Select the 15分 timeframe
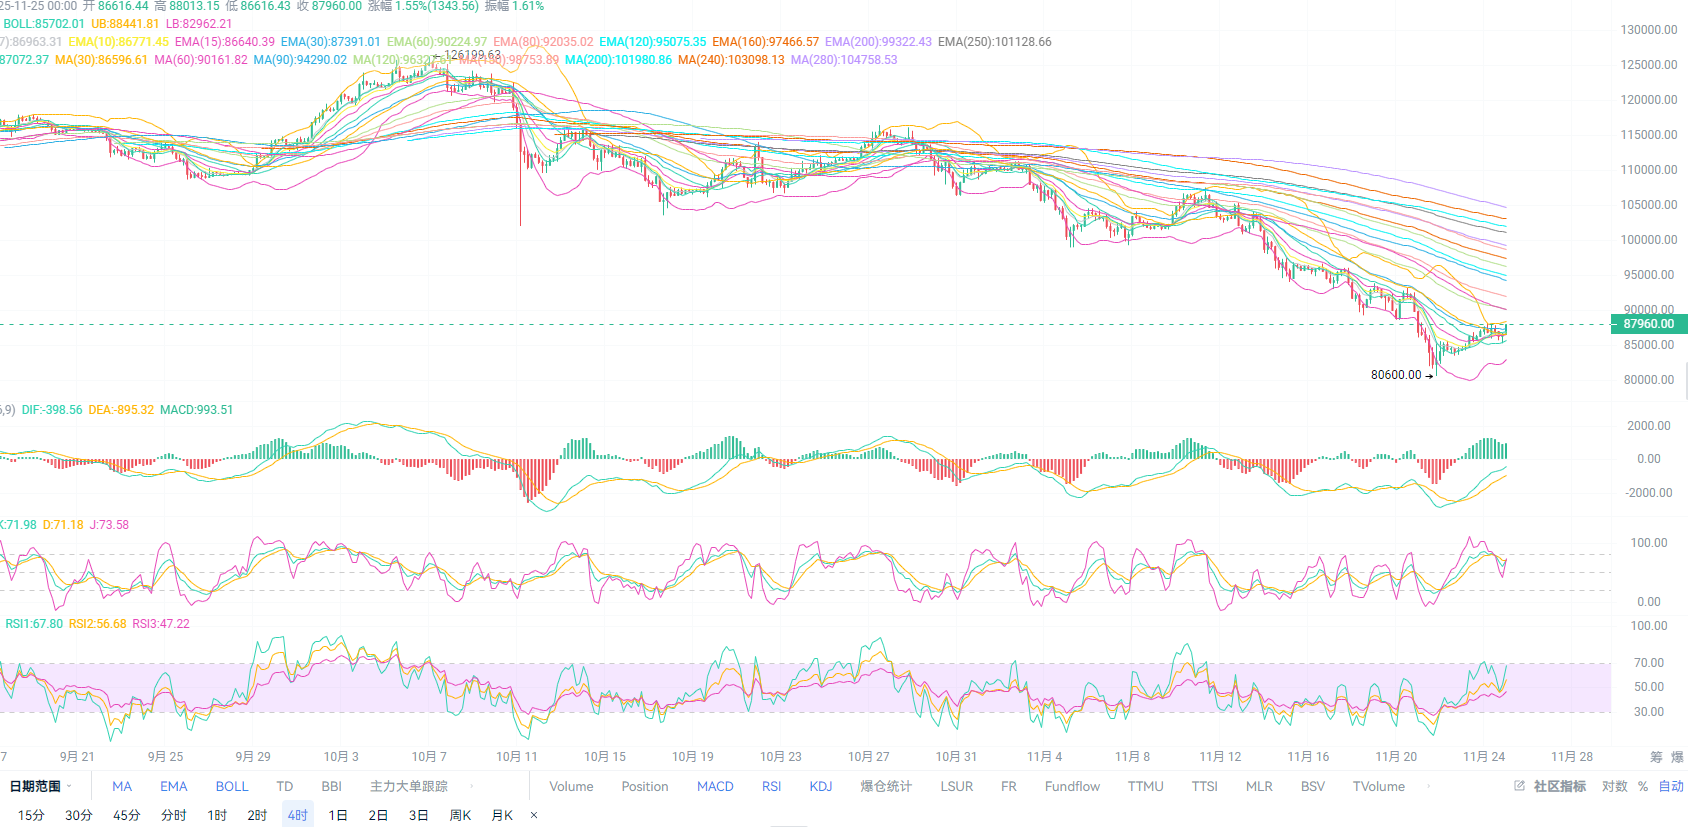This screenshot has height=827, width=1688. click(31, 815)
